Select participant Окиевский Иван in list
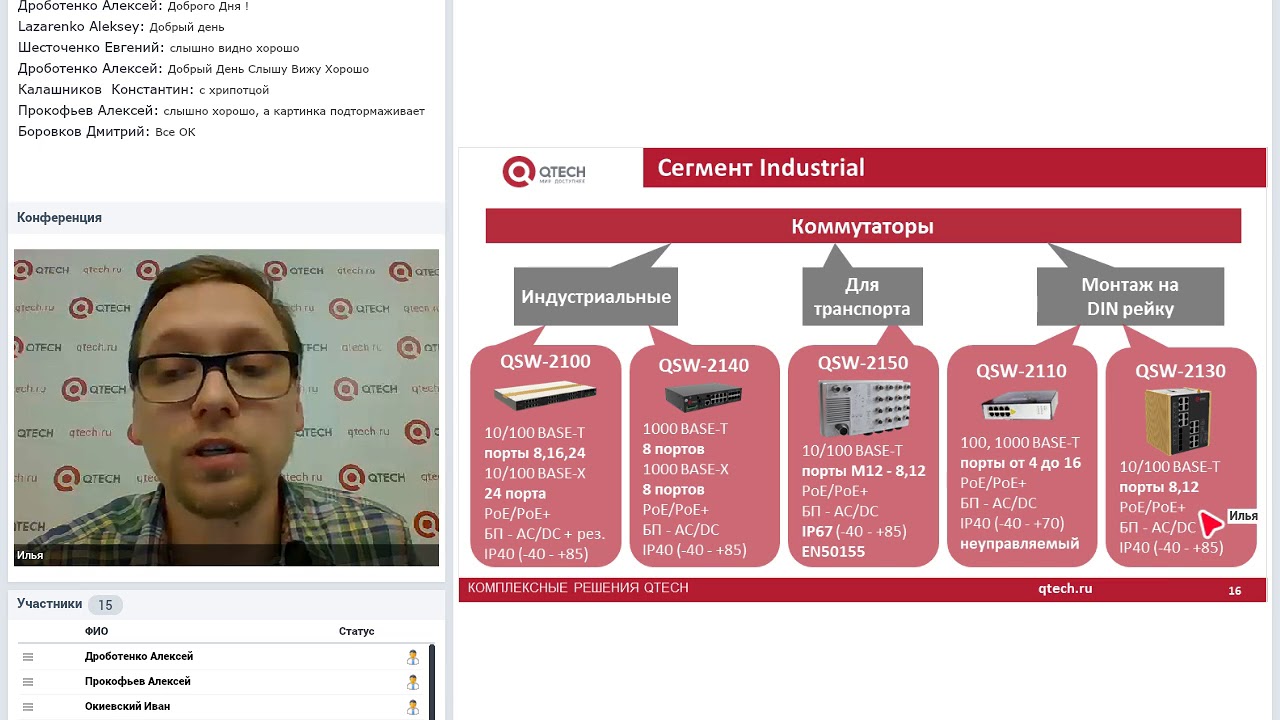1280x720 pixels. point(127,707)
